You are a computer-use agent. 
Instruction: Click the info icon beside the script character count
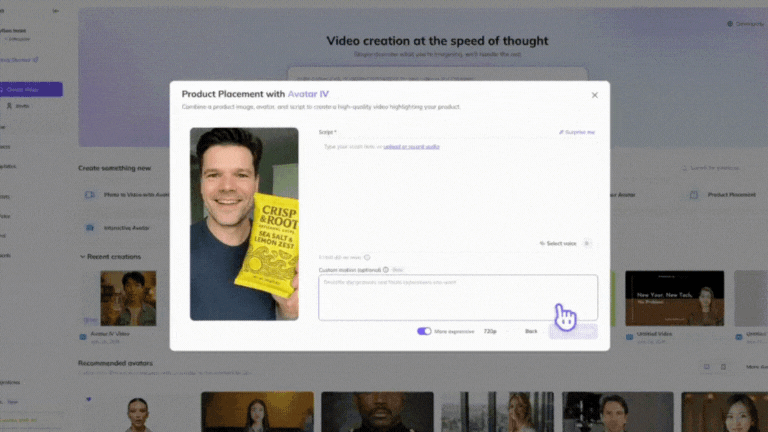pos(367,257)
